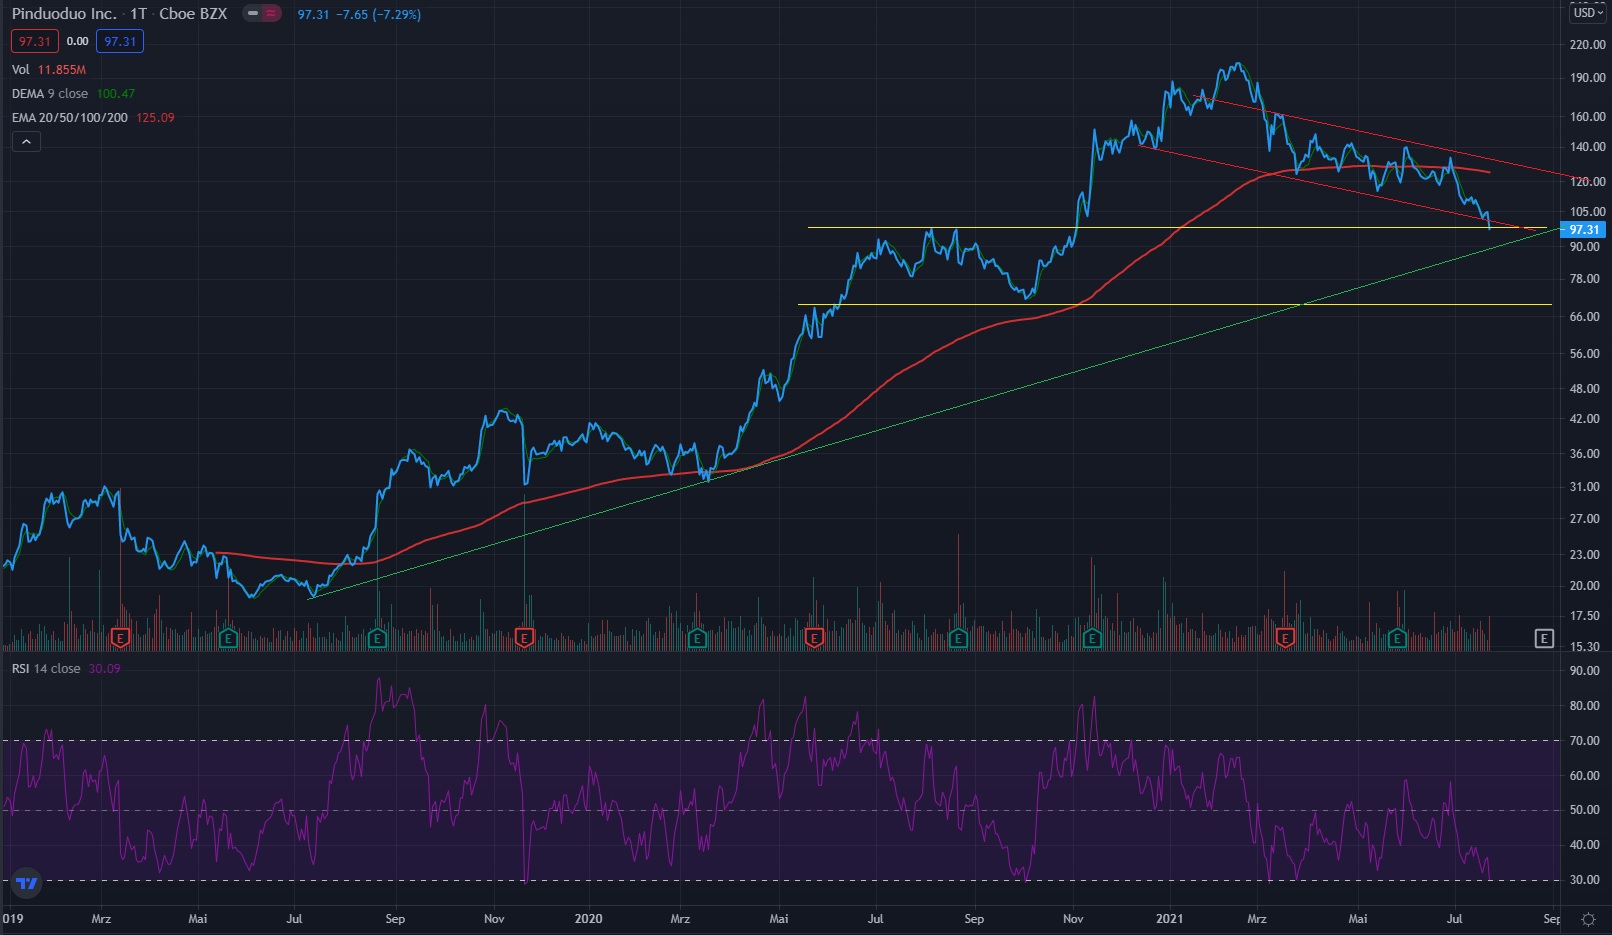
Task: Click the TradingView logo icon
Action: [27, 883]
